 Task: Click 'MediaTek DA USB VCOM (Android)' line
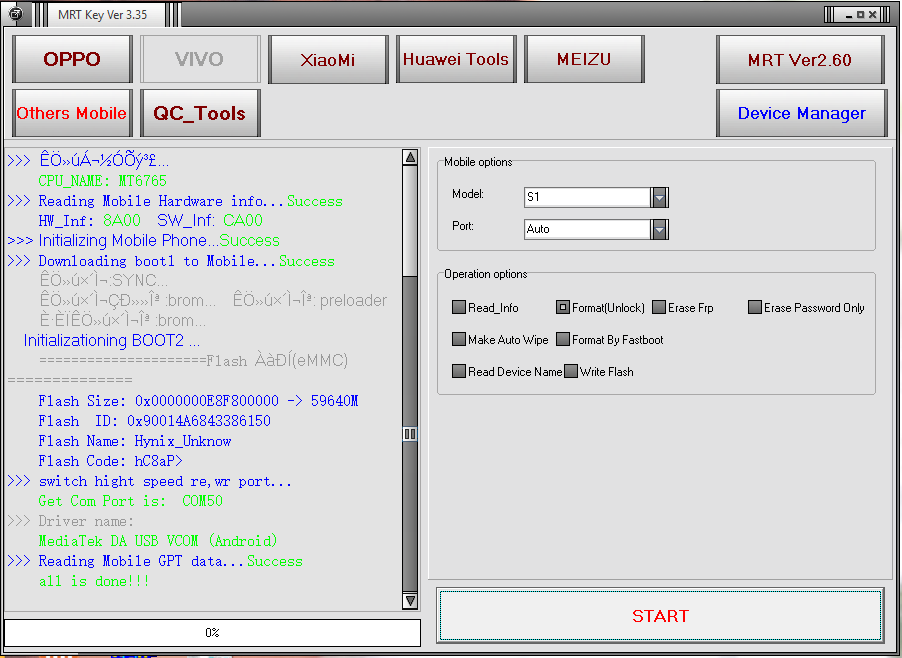[x=158, y=541]
